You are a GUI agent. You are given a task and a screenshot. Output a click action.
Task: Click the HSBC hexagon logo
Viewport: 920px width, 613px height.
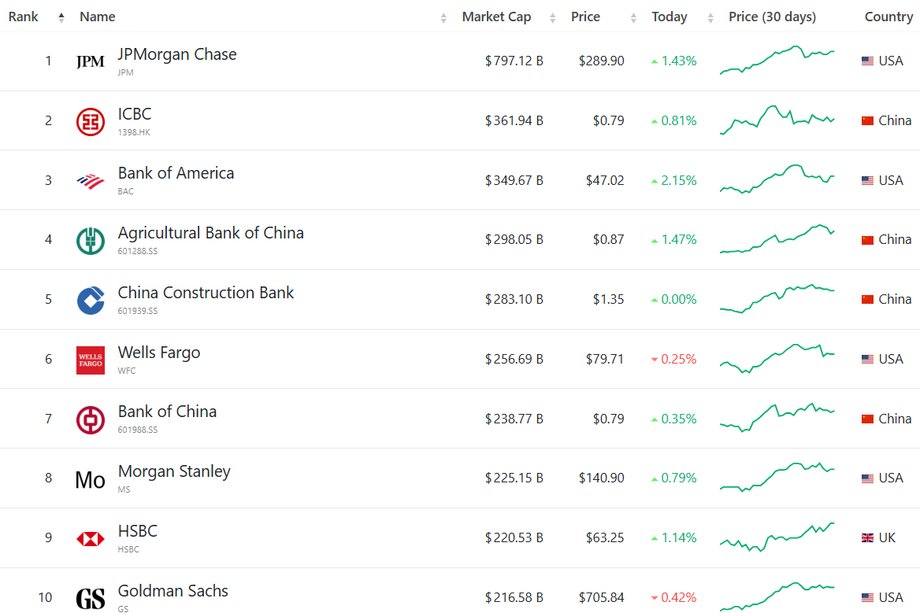coord(90,539)
